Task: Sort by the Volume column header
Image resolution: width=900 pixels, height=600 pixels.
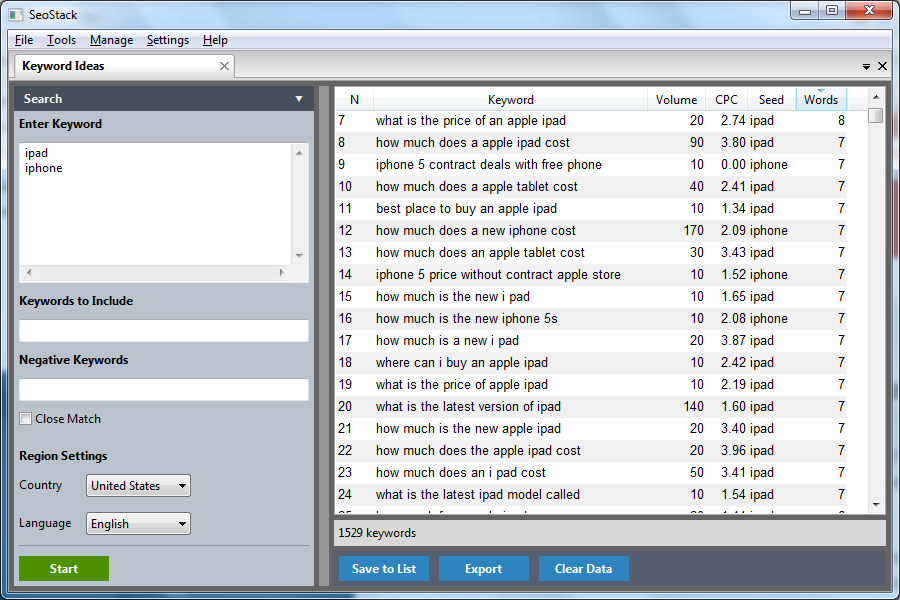Action: click(x=676, y=99)
